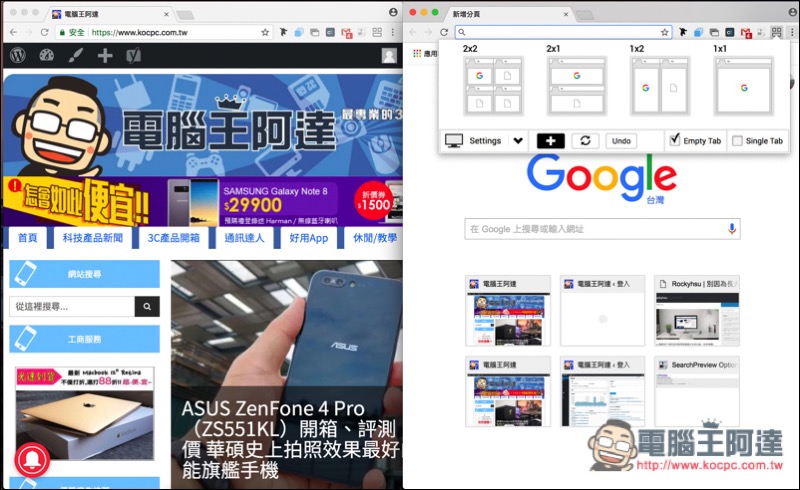Image resolution: width=800 pixels, height=490 pixels.
Task: Click the 網站搜尋 sidebar header
Action: (84, 274)
